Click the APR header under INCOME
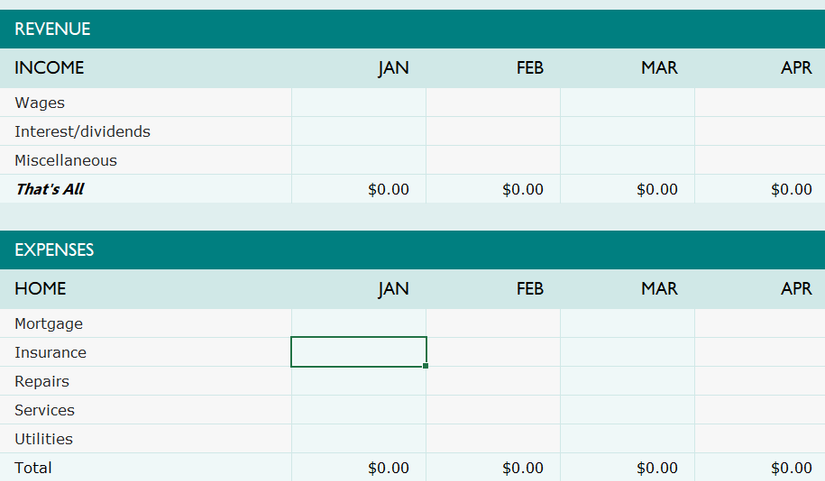The width and height of the screenshot is (825, 481). (x=796, y=68)
